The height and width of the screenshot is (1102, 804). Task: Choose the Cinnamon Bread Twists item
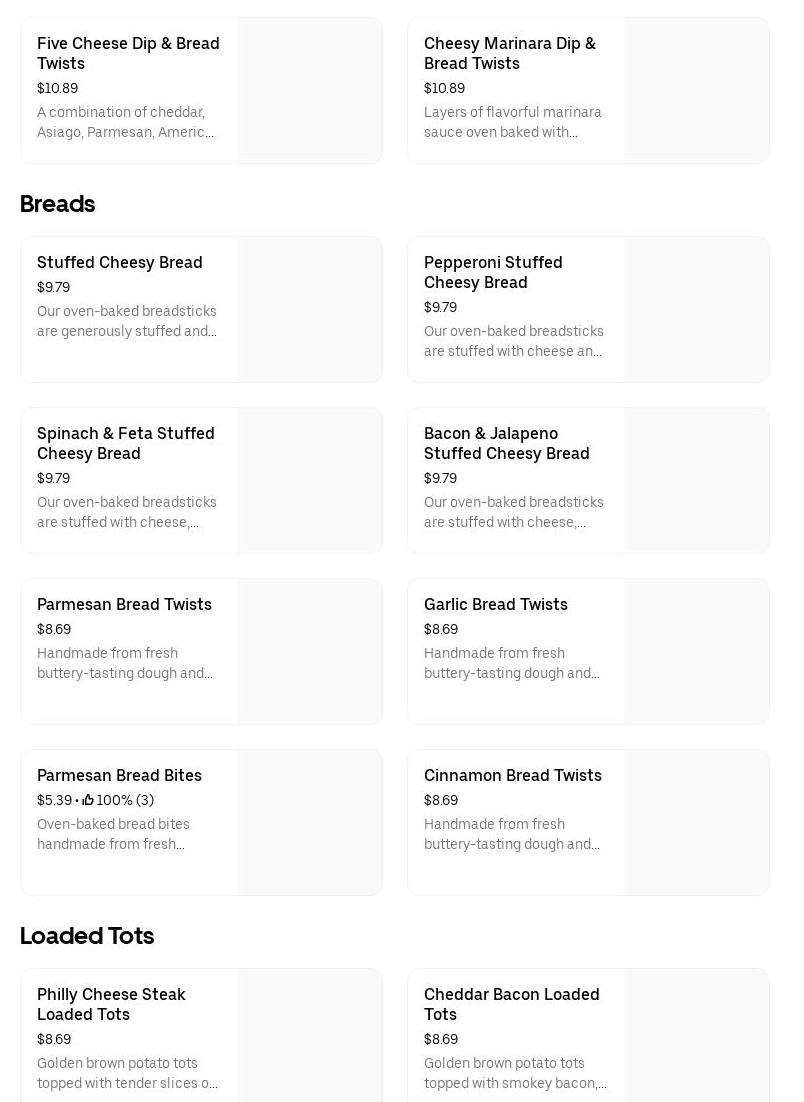tap(513, 775)
